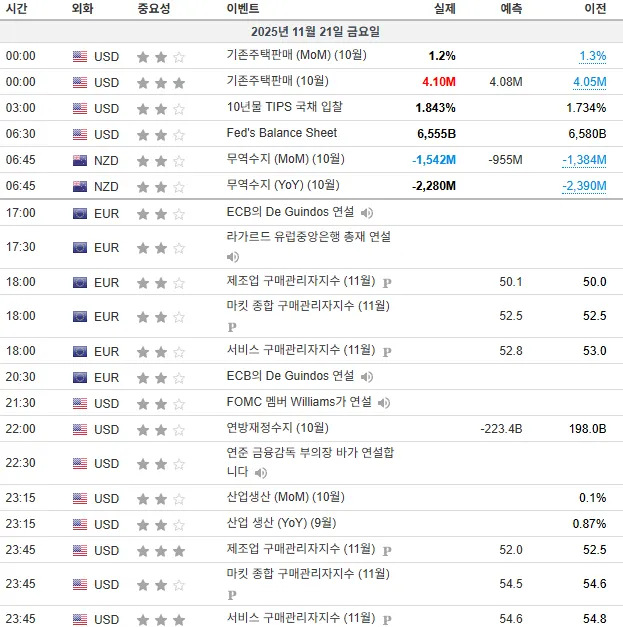
Task: Click the importance stars for 기존주택판매 (10월)
Action: [161, 83]
